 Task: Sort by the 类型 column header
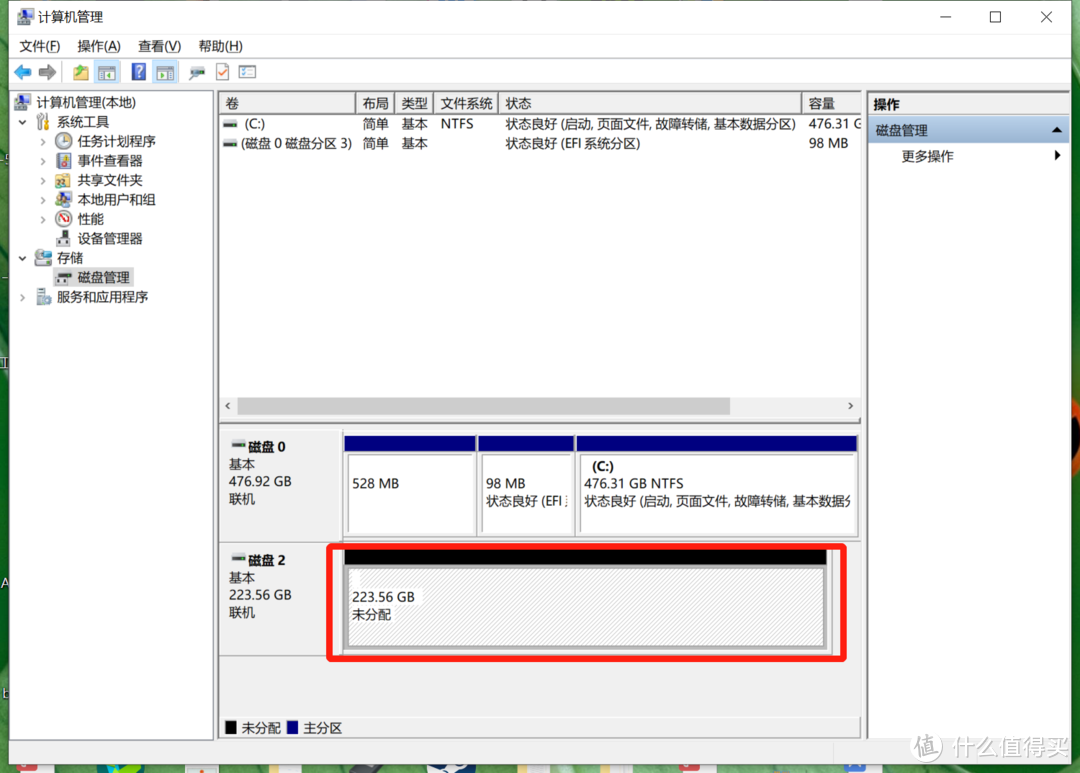coord(414,103)
